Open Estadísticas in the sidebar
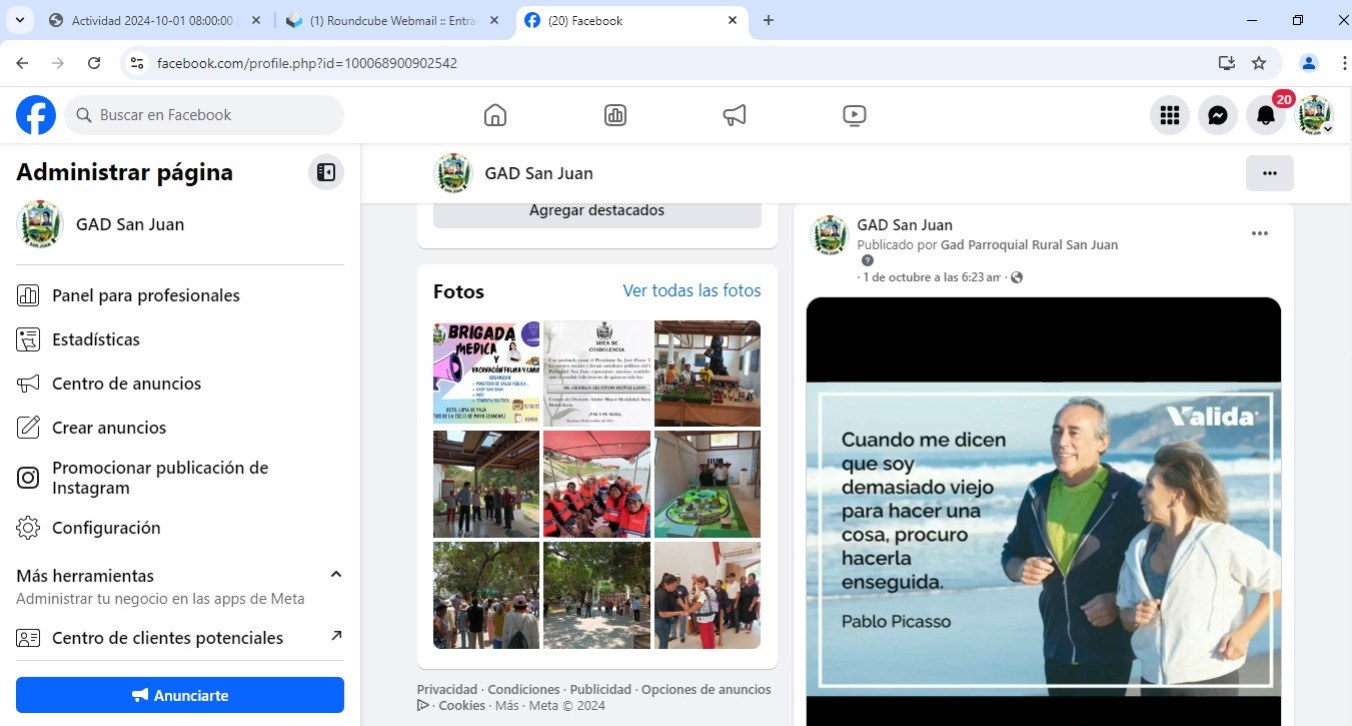 tap(96, 340)
